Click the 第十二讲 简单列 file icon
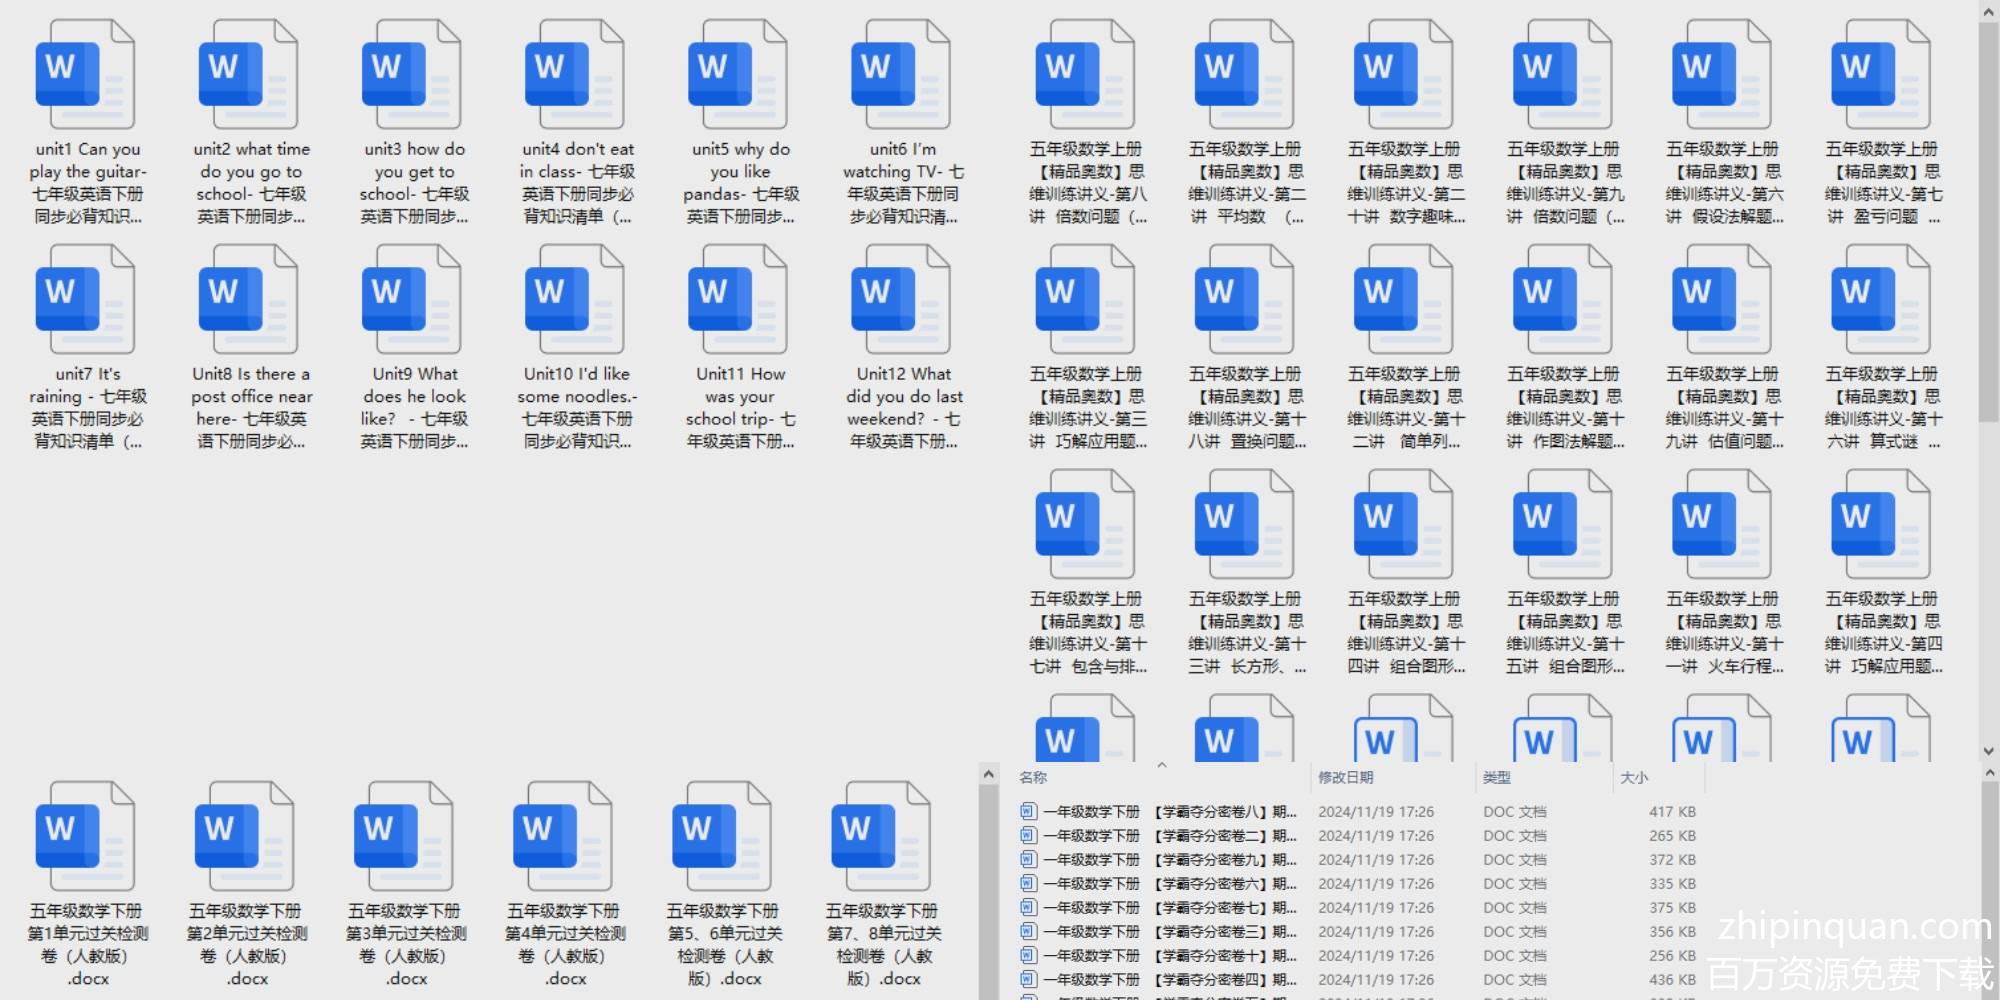2000x1000 pixels. (1404, 300)
